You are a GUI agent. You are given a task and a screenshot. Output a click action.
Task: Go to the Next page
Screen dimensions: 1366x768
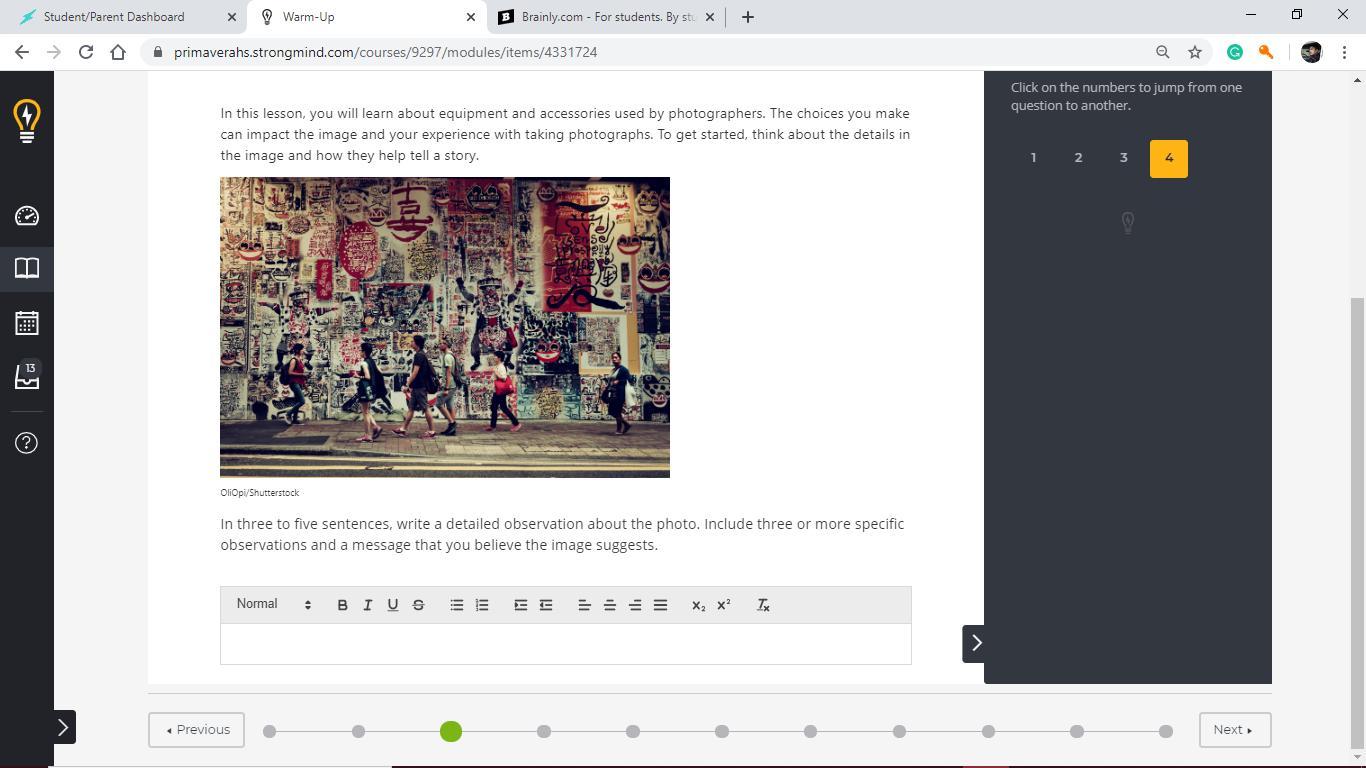pyautogui.click(x=1234, y=730)
